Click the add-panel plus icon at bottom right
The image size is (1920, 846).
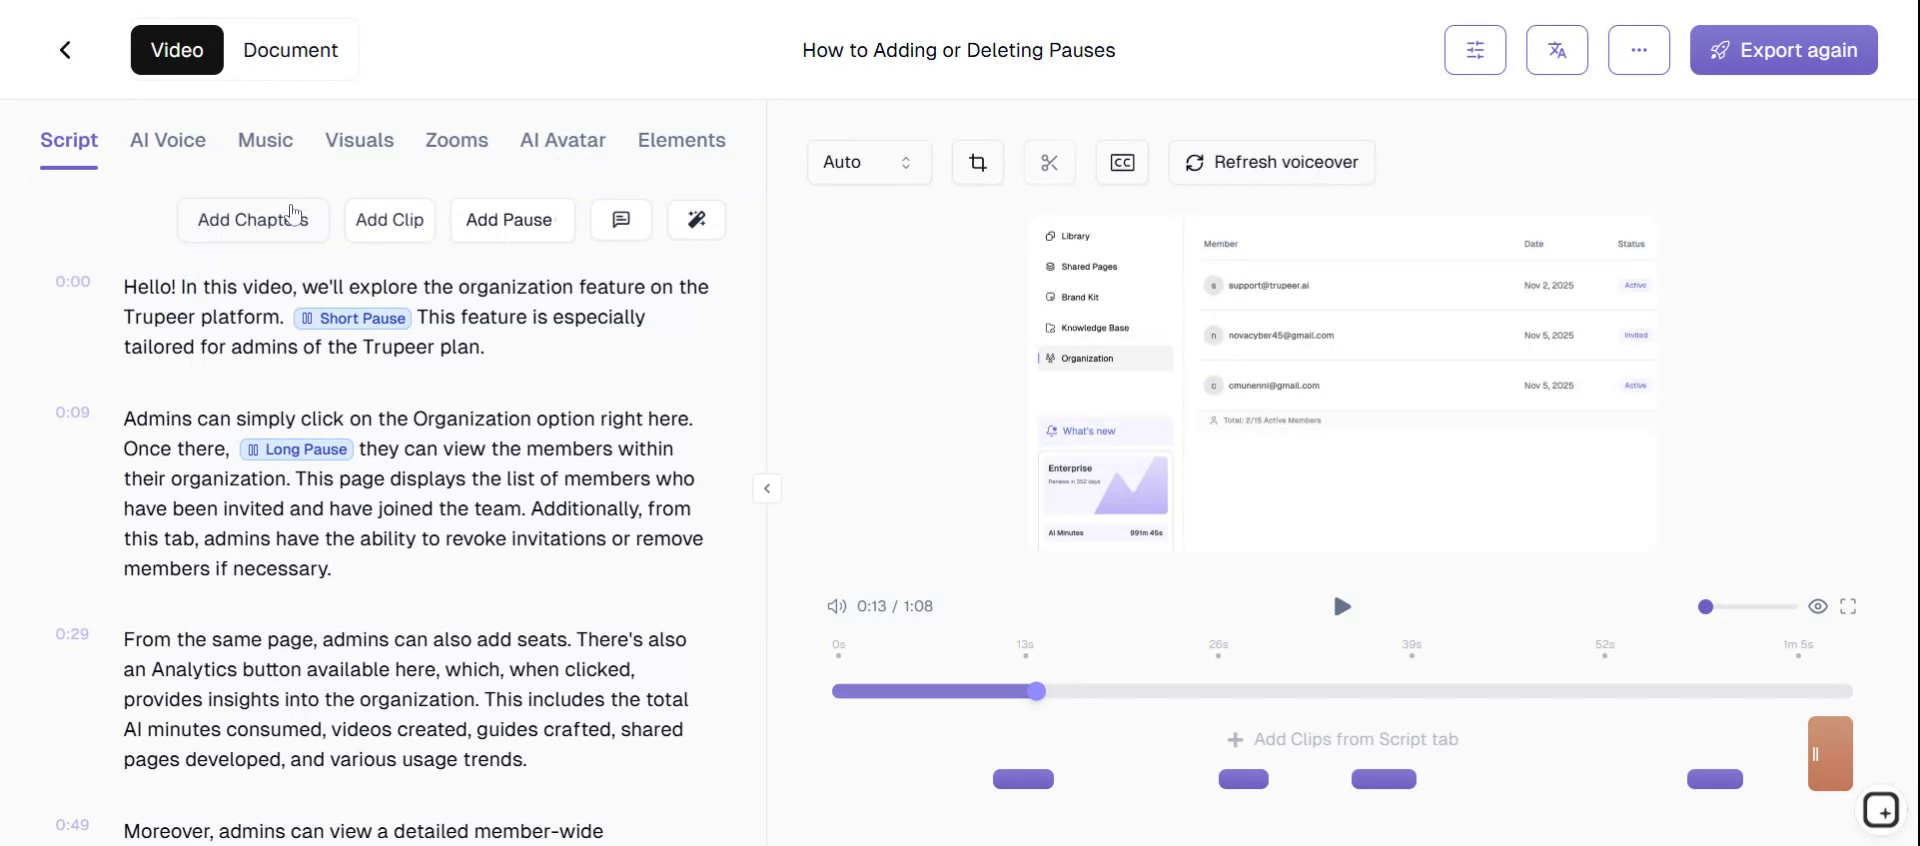pyautogui.click(x=1881, y=810)
